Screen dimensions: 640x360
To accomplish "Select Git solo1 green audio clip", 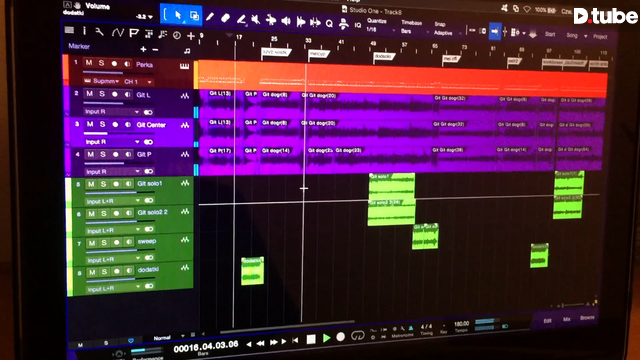I will click(x=392, y=186).
